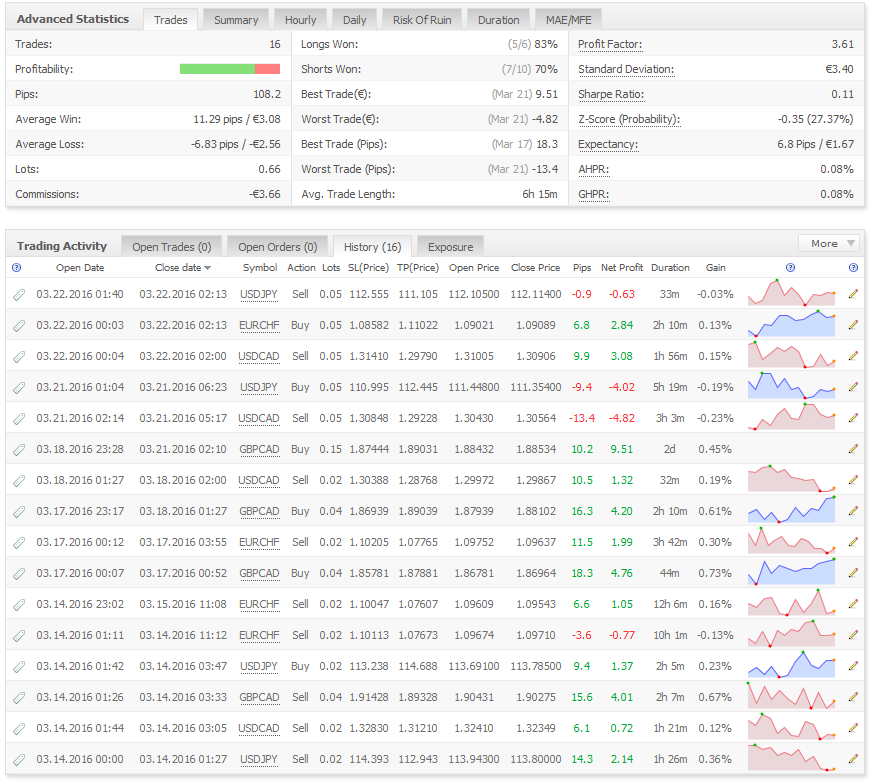The image size is (870, 782).
Task: Click paperclip icon for 03.14.2016 23:02 trade
Action: click(19, 605)
